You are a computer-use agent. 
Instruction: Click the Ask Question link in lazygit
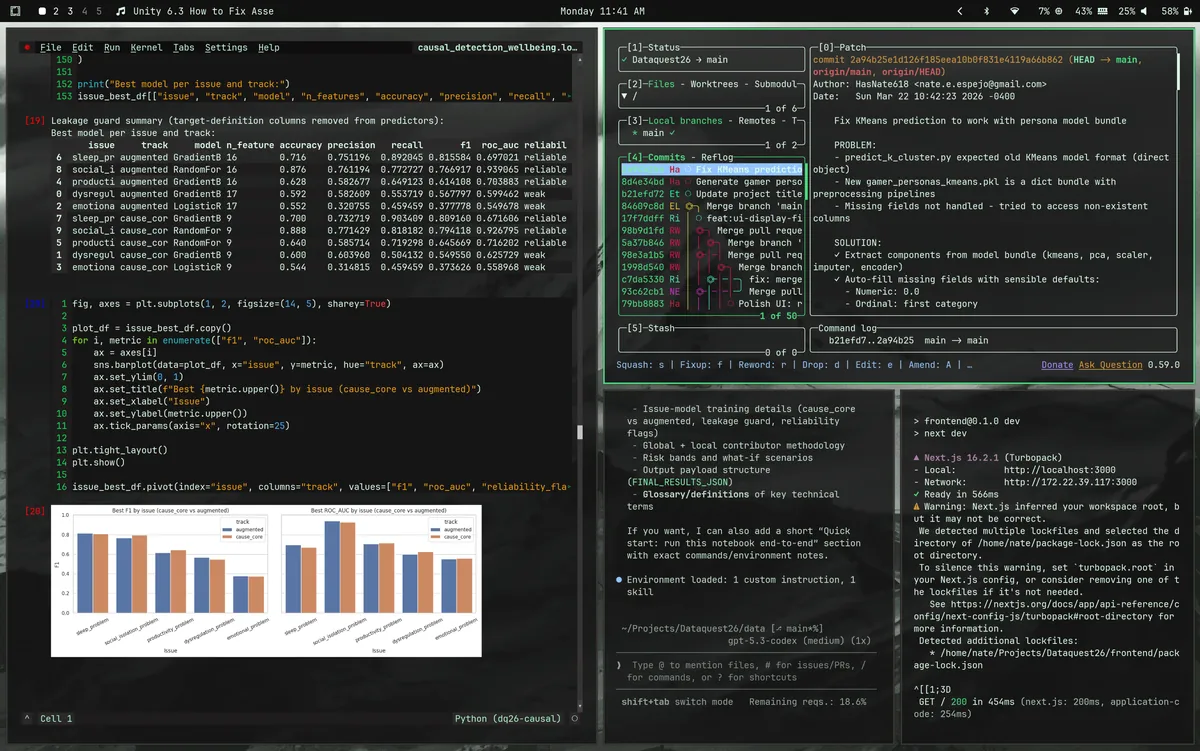click(1111, 365)
